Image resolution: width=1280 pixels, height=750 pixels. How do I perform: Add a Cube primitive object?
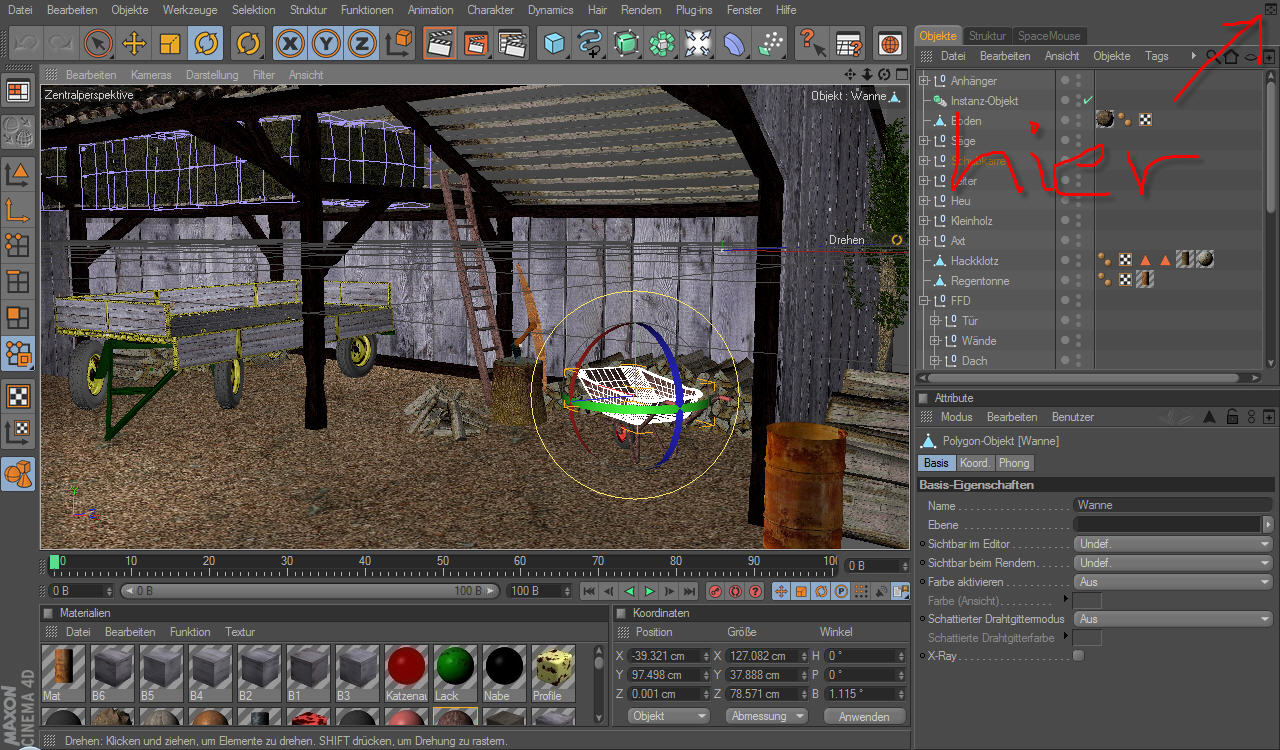pyautogui.click(x=554, y=44)
